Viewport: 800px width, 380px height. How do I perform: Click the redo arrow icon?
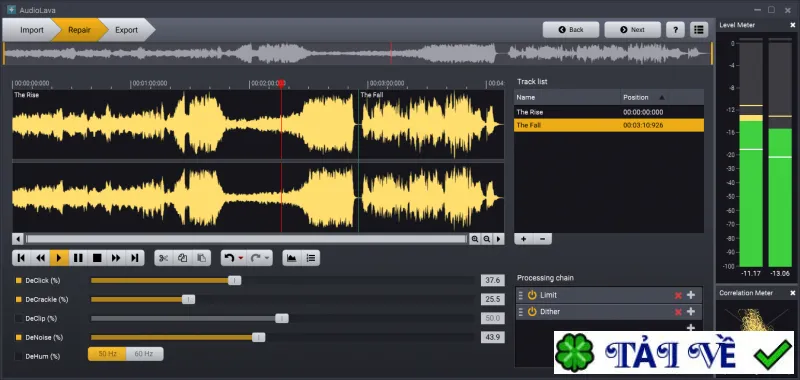click(x=256, y=258)
